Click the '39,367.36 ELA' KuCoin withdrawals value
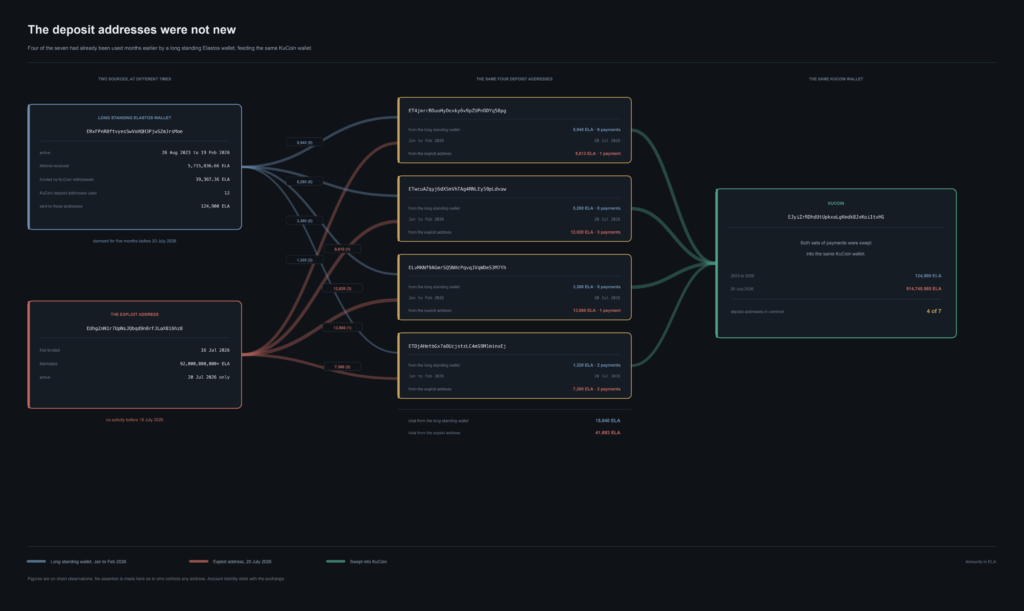 tap(213, 179)
